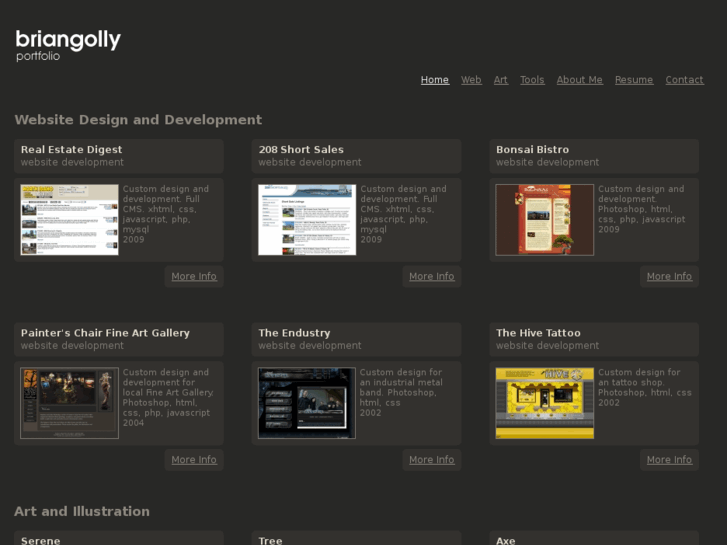Click The Hive Tattoo shop description text

(x=644, y=387)
